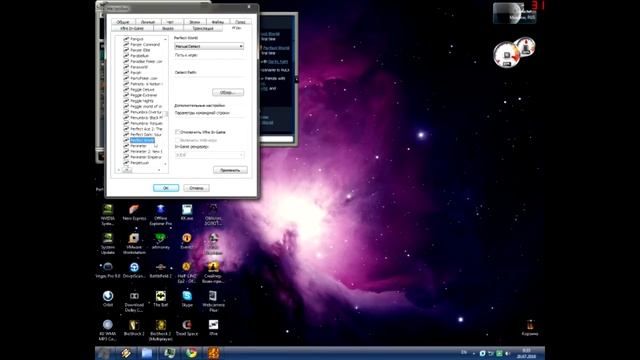Switch to the Общие tab
The height and width of the screenshot is (360, 640).
click(123, 22)
